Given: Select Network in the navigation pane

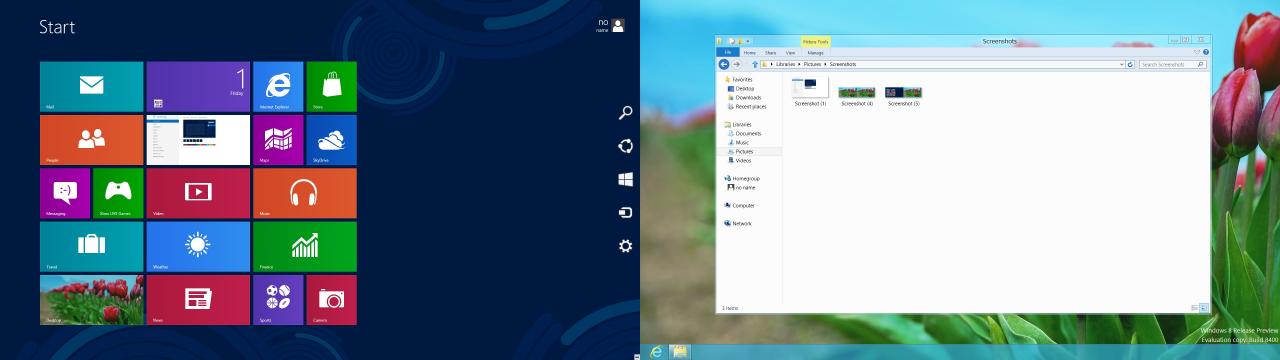Looking at the screenshot, I should 737,223.
